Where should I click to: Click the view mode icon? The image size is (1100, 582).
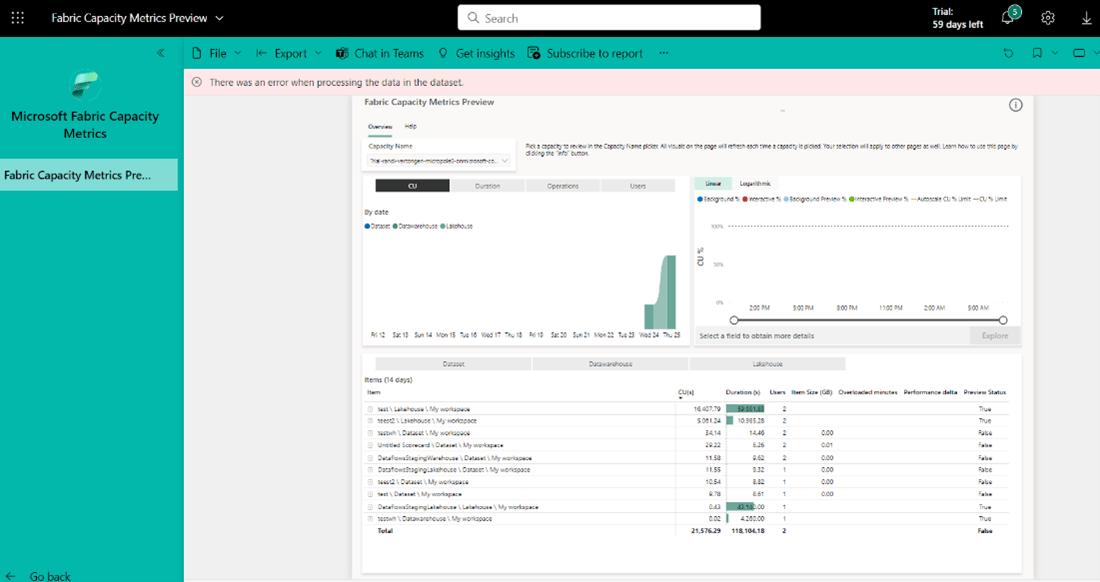[x=1079, y=53]
